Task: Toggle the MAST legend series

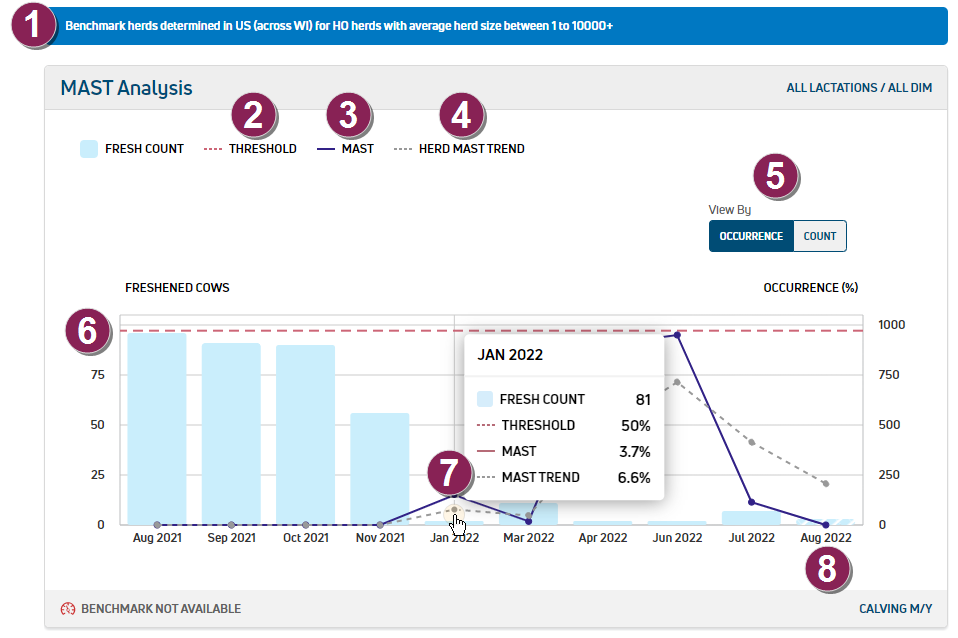Action: (345, 149)
